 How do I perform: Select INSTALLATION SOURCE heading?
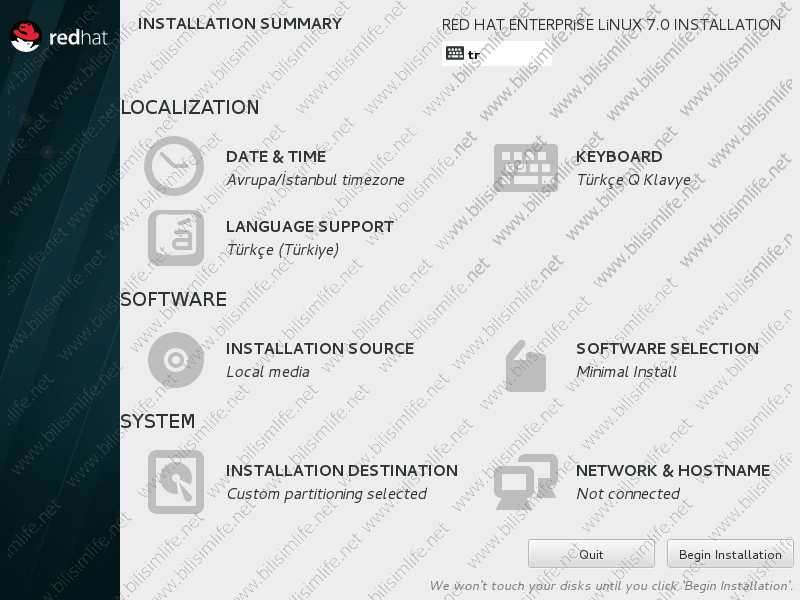click(x=320, y=348)
